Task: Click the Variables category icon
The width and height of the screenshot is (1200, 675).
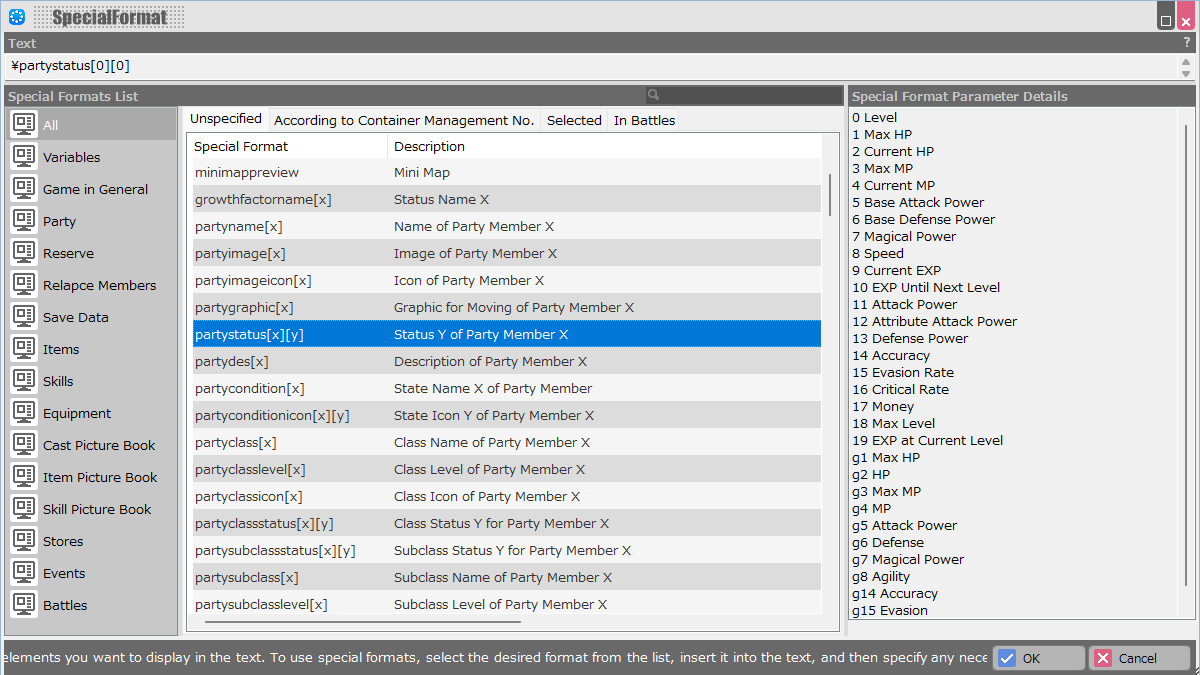Action: [25, 157]
